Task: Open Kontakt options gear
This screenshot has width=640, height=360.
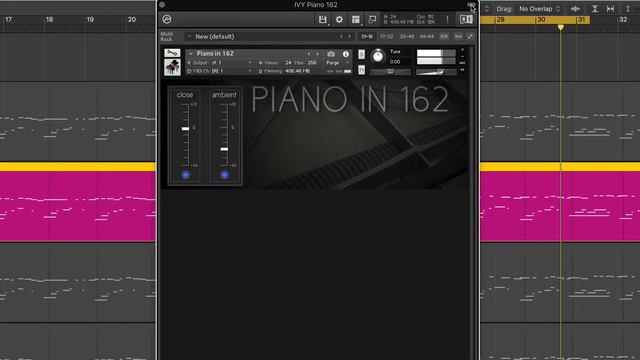Action: (x=339, y=19)
